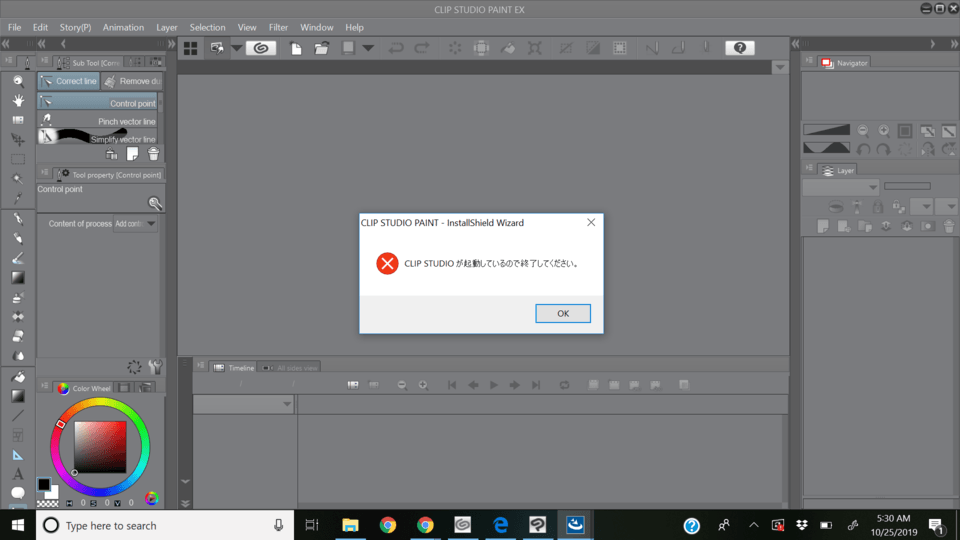This screenshot has height=540, width=960.
Task: Select Simplify vector line sub tool
Action: pos(98,138)
